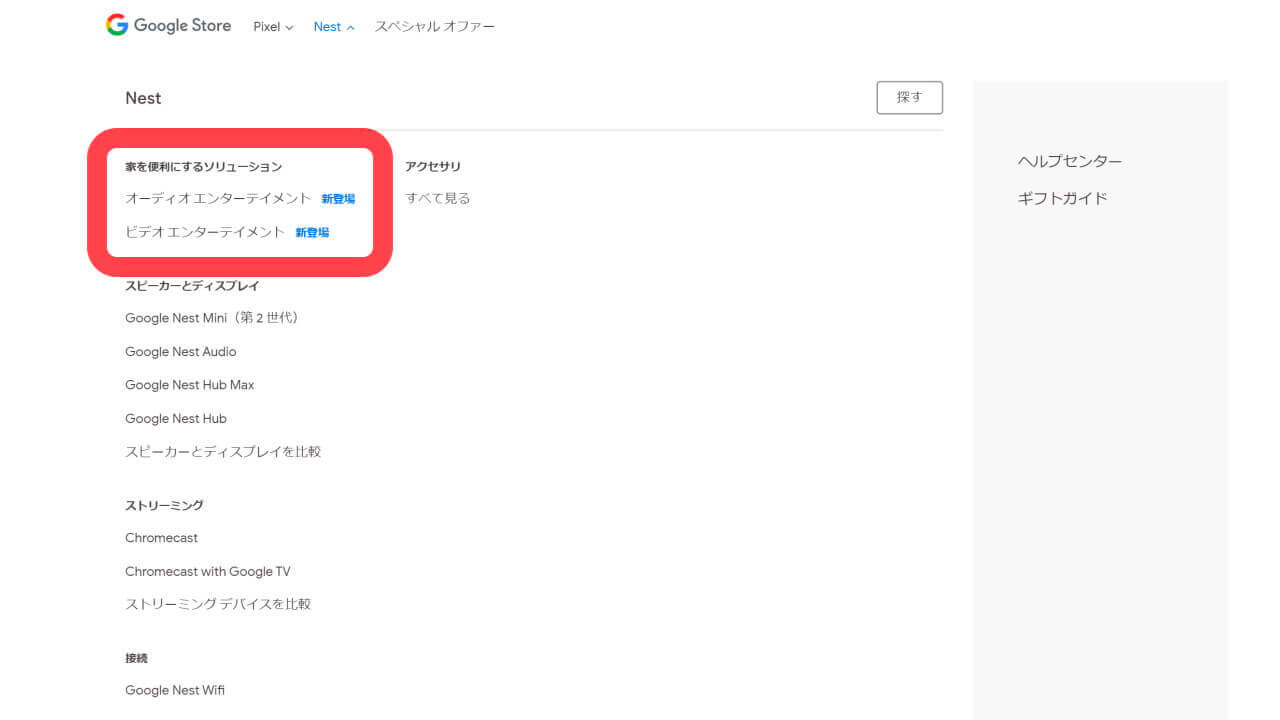Click ストリーミング デバイスを比較 comparison link
This screenshot has height=720, width=1280.
(x=218, y=604)
